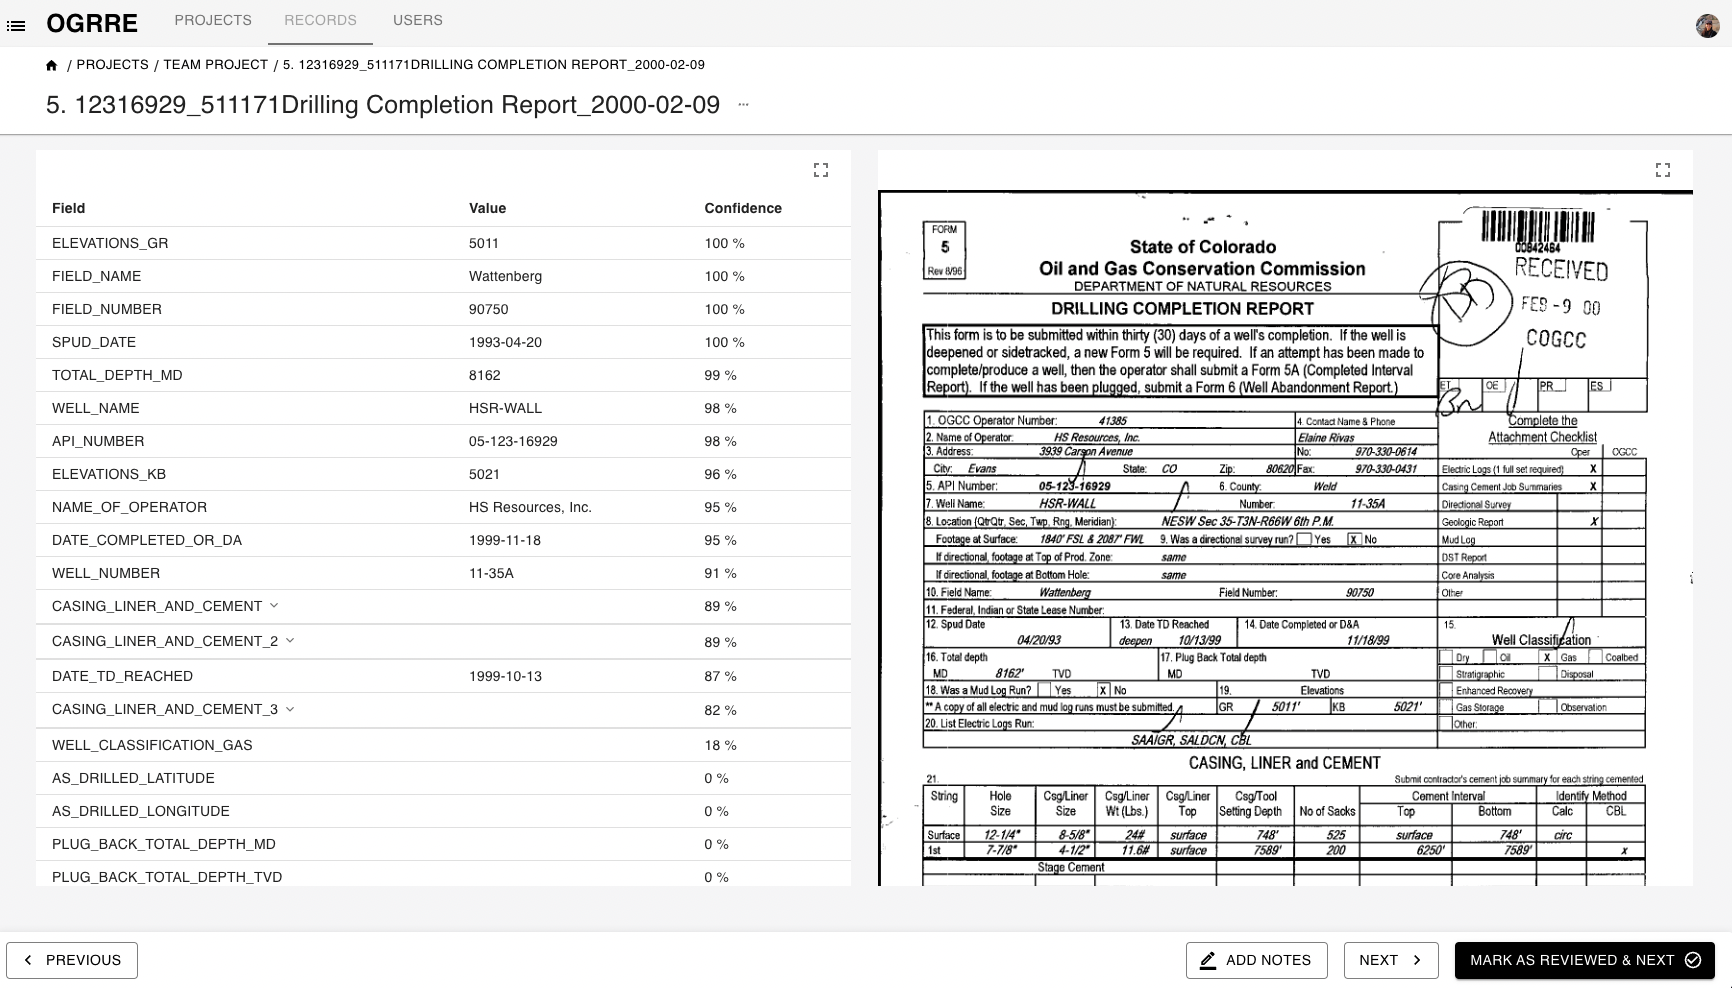This screenshot has width=1732, height=988.
Task: Click the Confidence column header
Action: click(743, 208)
